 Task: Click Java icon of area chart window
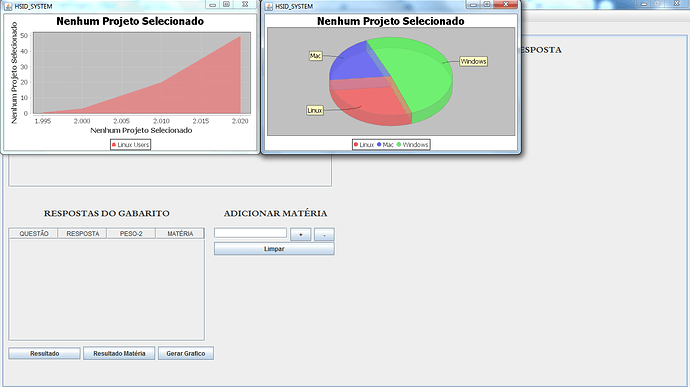(x=8, y=6)
